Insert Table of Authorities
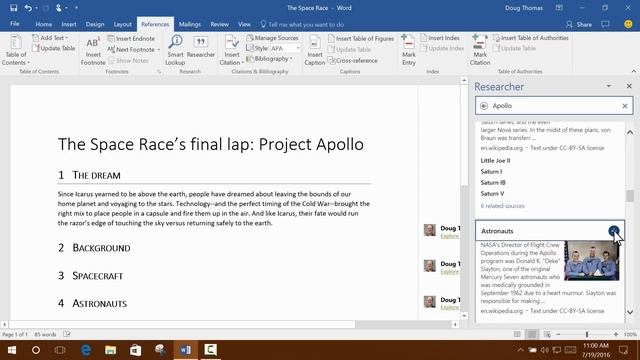 (531, 38)
